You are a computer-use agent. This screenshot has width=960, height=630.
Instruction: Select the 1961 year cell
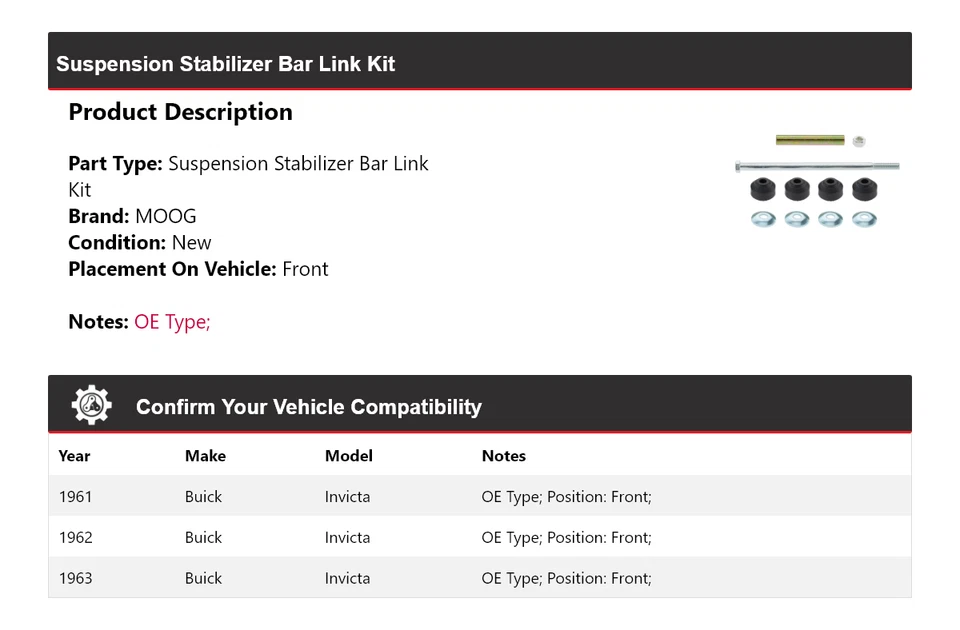point(75,497)
